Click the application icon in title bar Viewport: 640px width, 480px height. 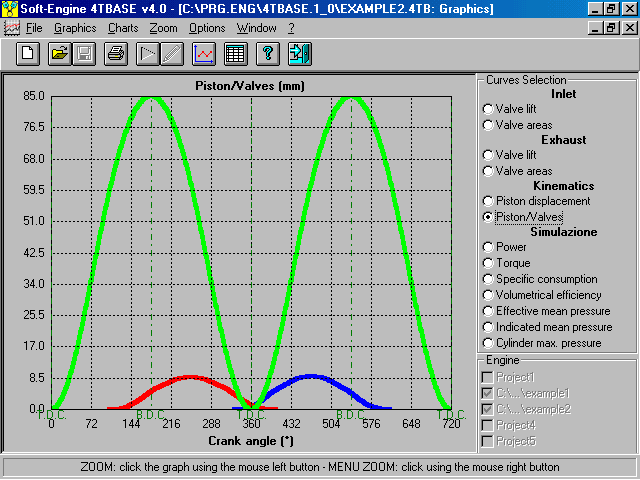click(10, 9)
